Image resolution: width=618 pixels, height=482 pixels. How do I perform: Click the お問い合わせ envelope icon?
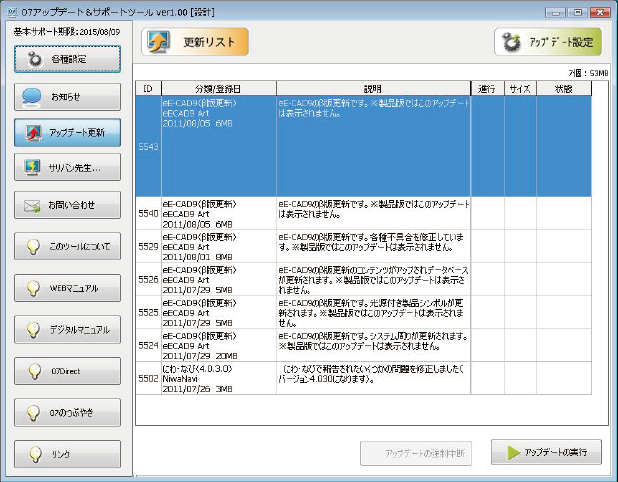pyautogui.click(x=32, y=205)
